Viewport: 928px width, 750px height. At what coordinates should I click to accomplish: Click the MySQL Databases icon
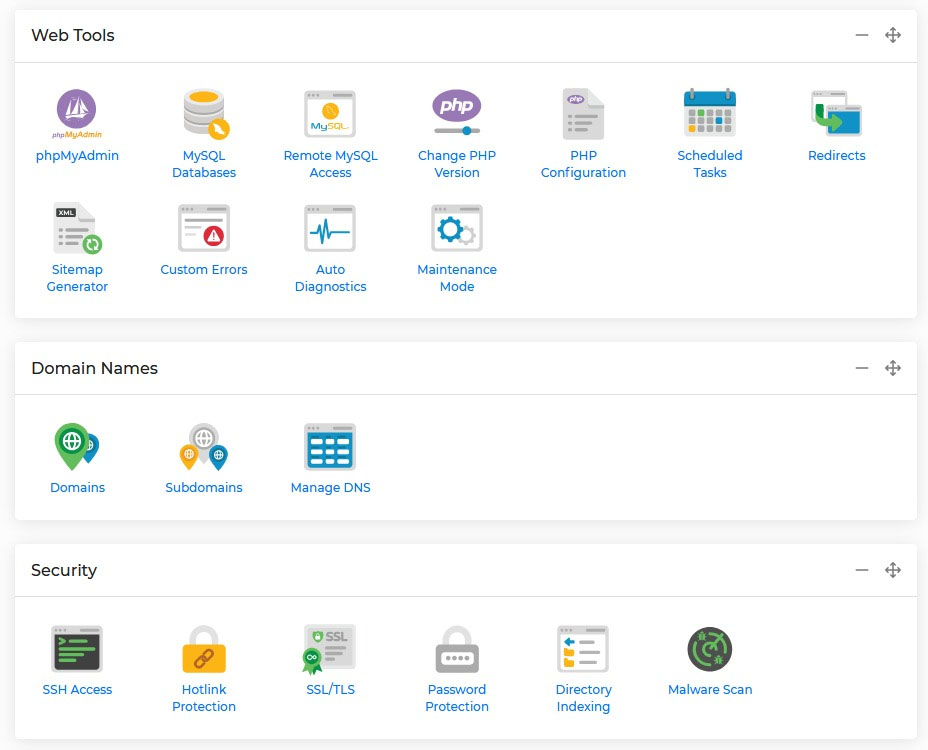pyautogui.click(x=204, y=113)
